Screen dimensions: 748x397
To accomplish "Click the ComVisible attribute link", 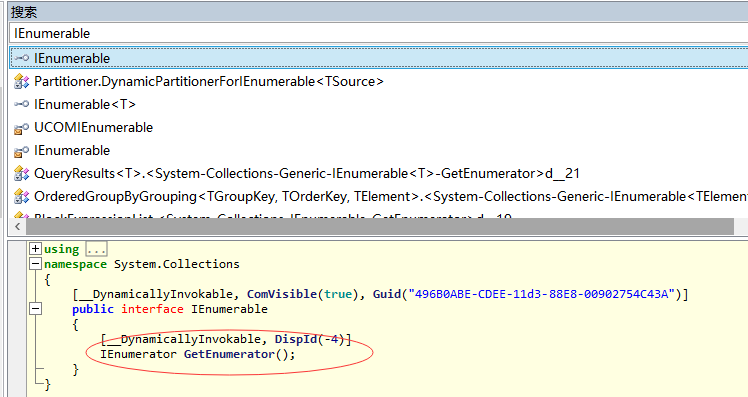I will tap(282, 294).
